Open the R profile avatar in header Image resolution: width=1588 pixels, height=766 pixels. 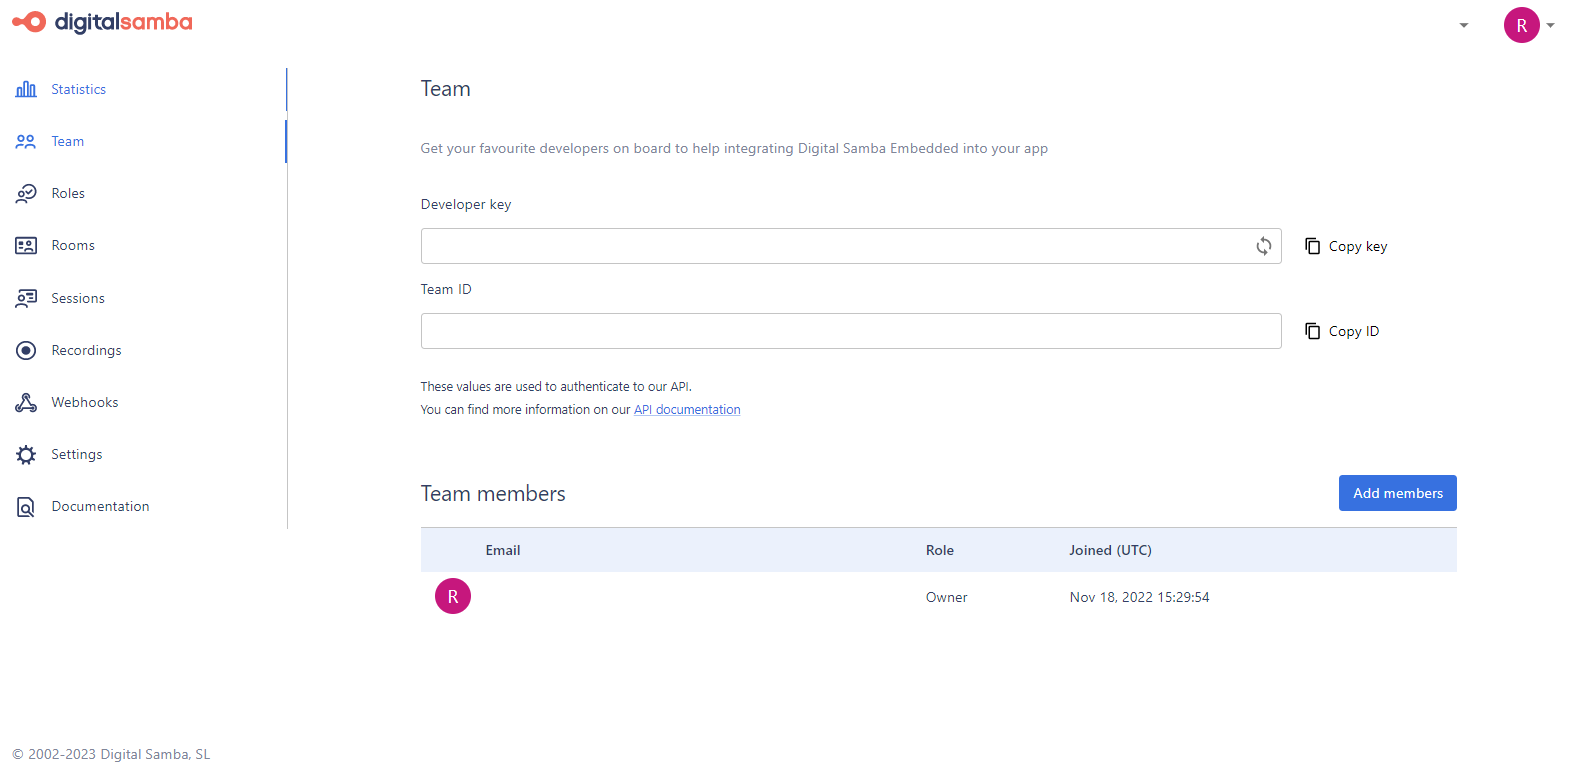click(1521, 26)
